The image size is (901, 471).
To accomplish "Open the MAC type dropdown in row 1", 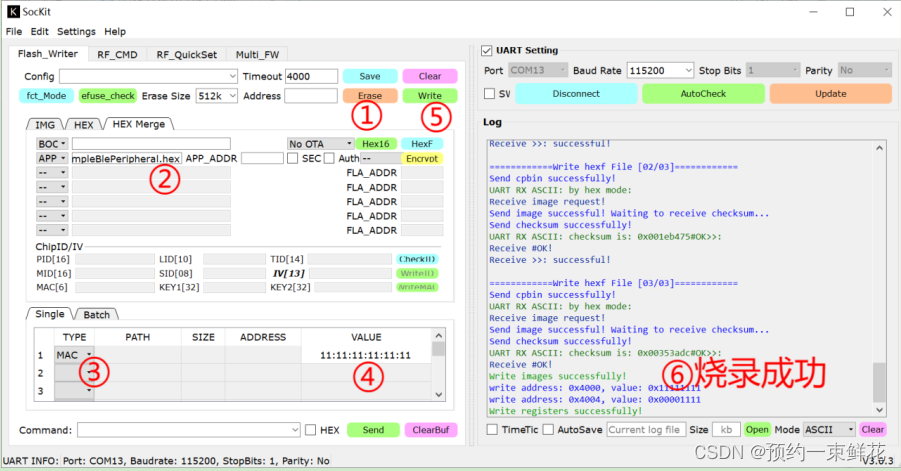I will (74, 355).
